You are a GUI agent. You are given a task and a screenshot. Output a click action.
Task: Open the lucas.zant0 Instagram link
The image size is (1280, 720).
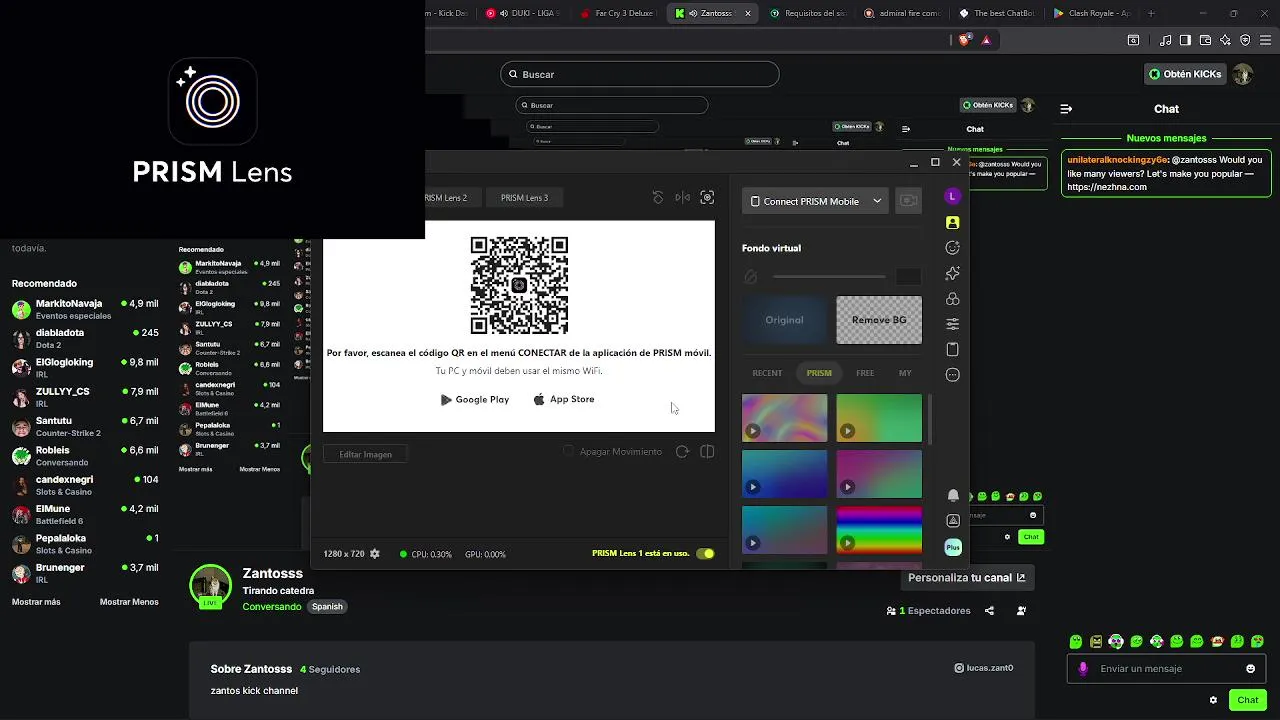coord(984,668)
